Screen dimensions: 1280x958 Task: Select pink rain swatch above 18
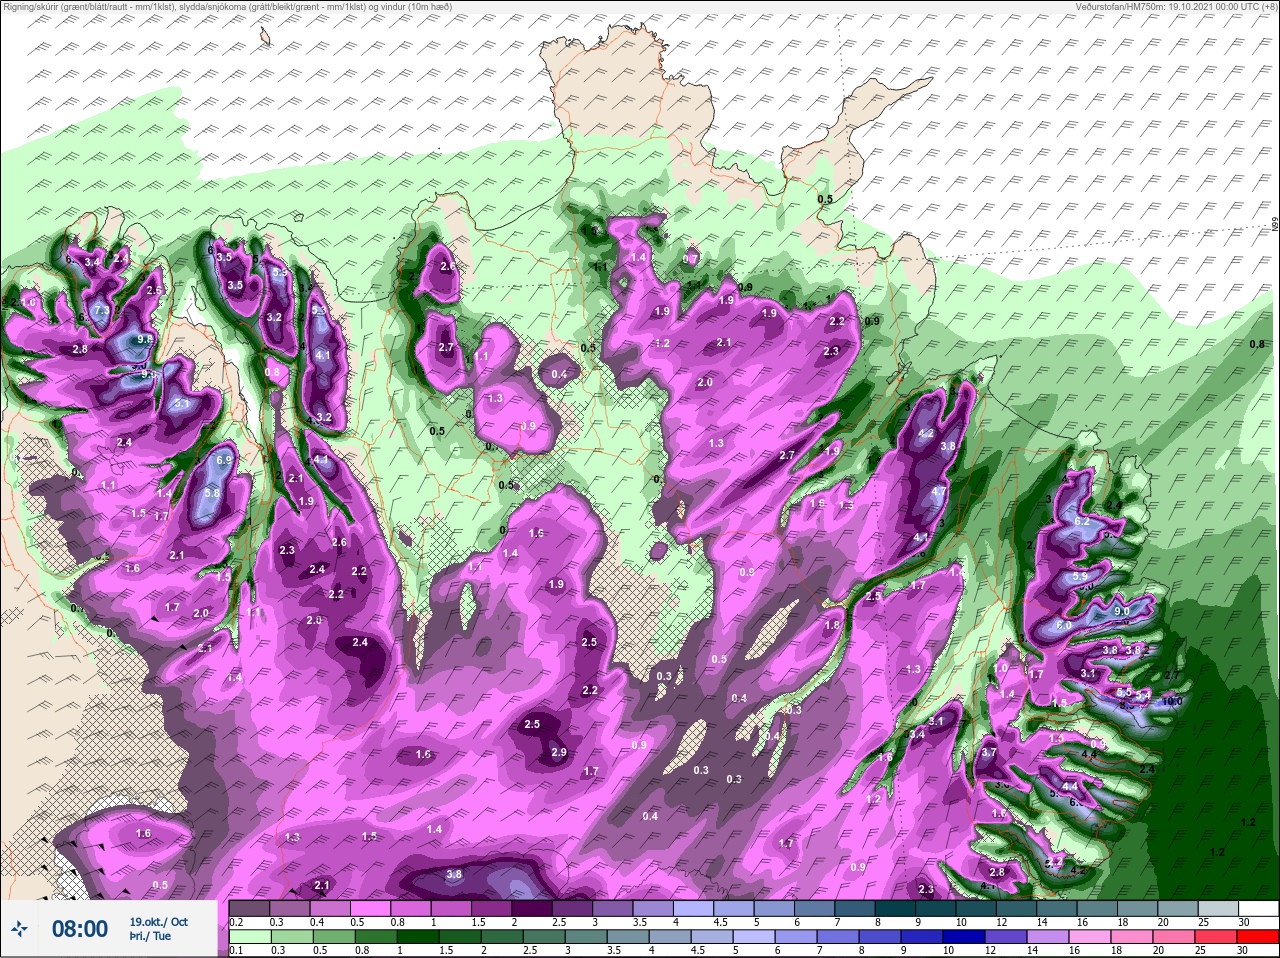1131,937
